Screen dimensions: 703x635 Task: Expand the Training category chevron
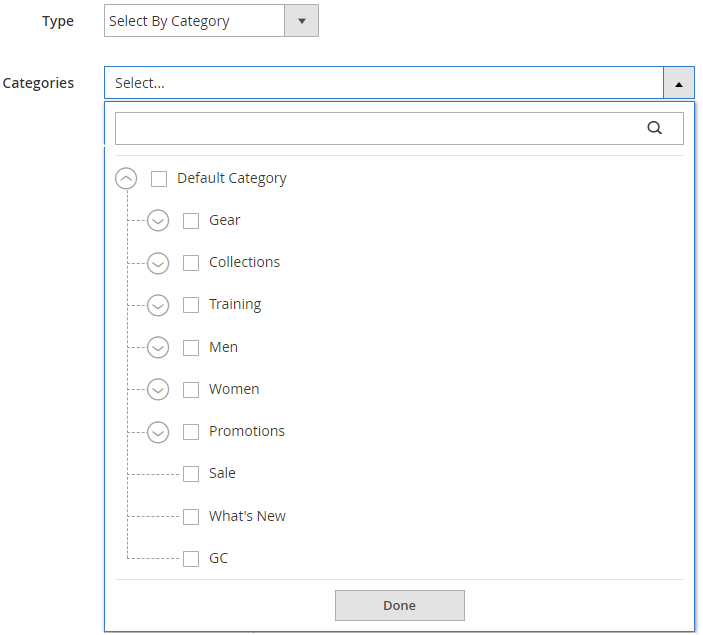tap(158, 305)
